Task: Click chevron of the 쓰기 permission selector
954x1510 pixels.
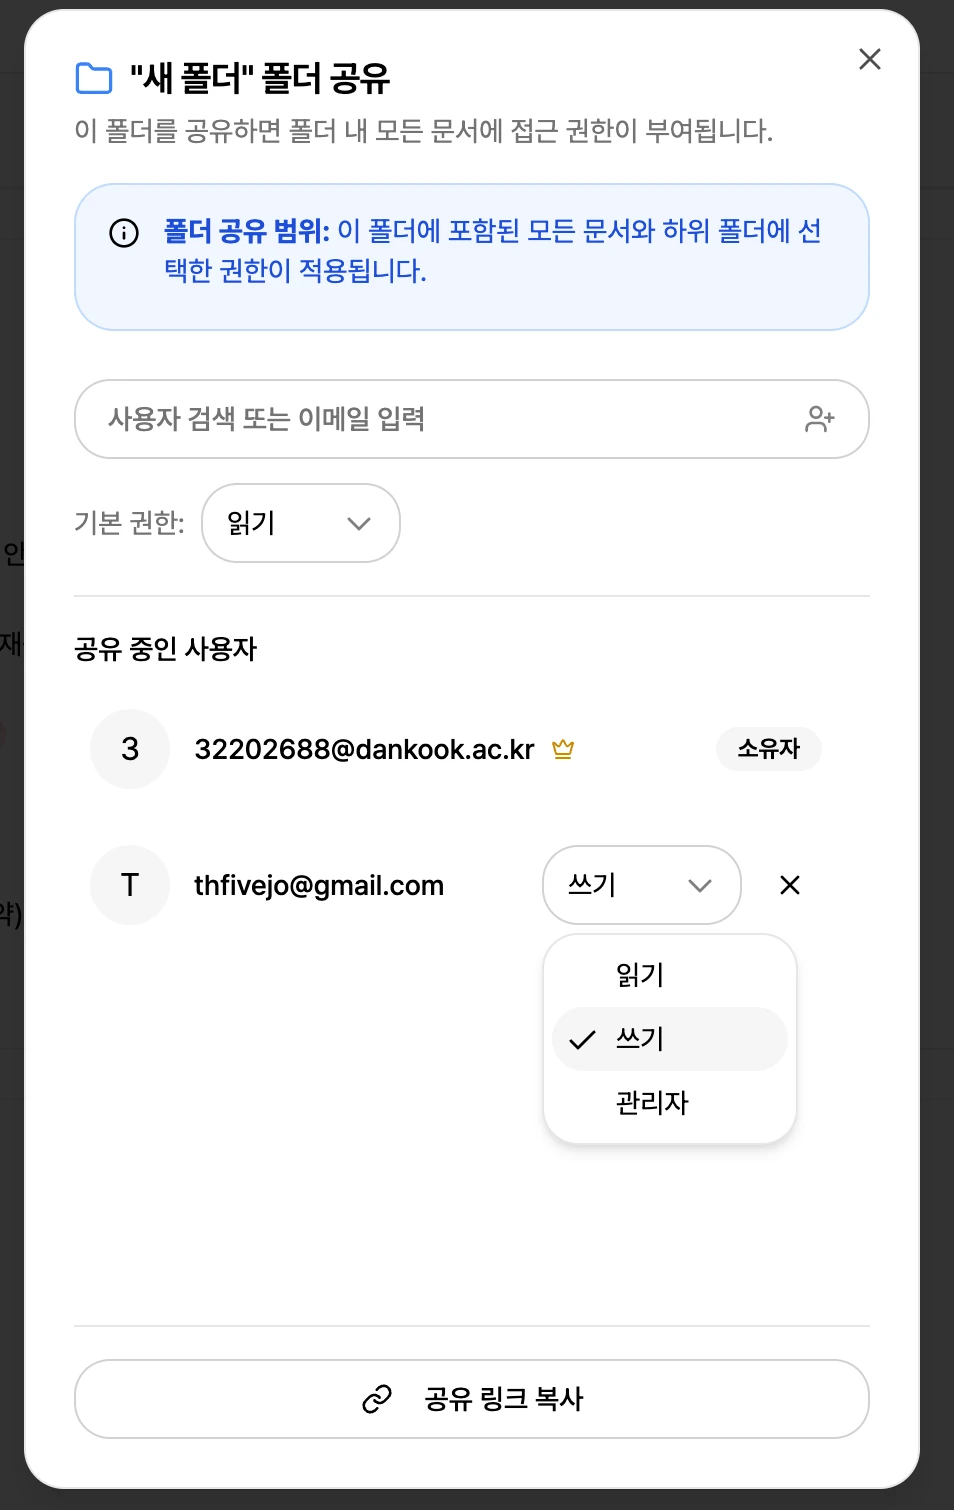Action: (x=700, y=885)
